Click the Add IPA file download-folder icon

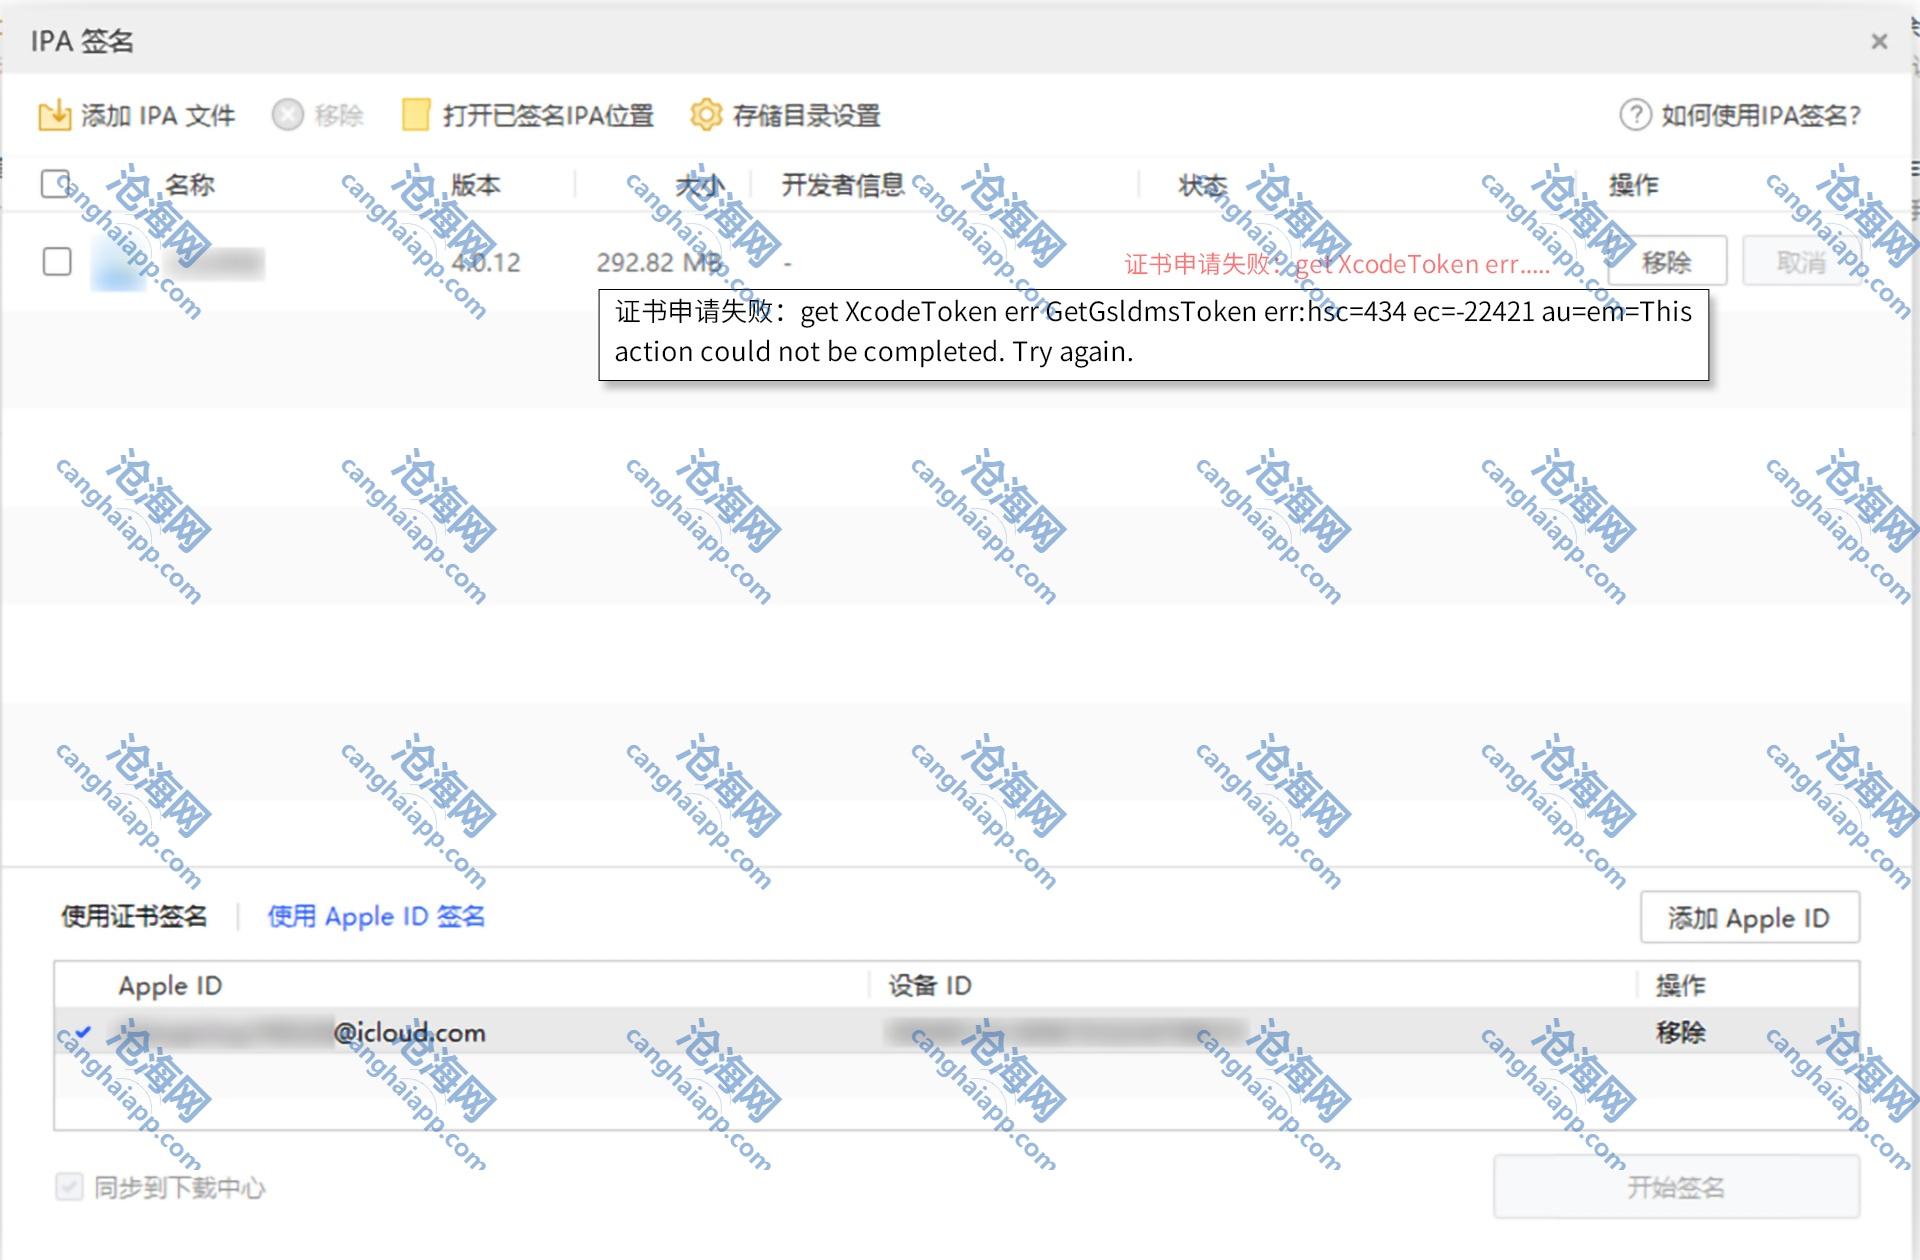(x=54, y=116)
